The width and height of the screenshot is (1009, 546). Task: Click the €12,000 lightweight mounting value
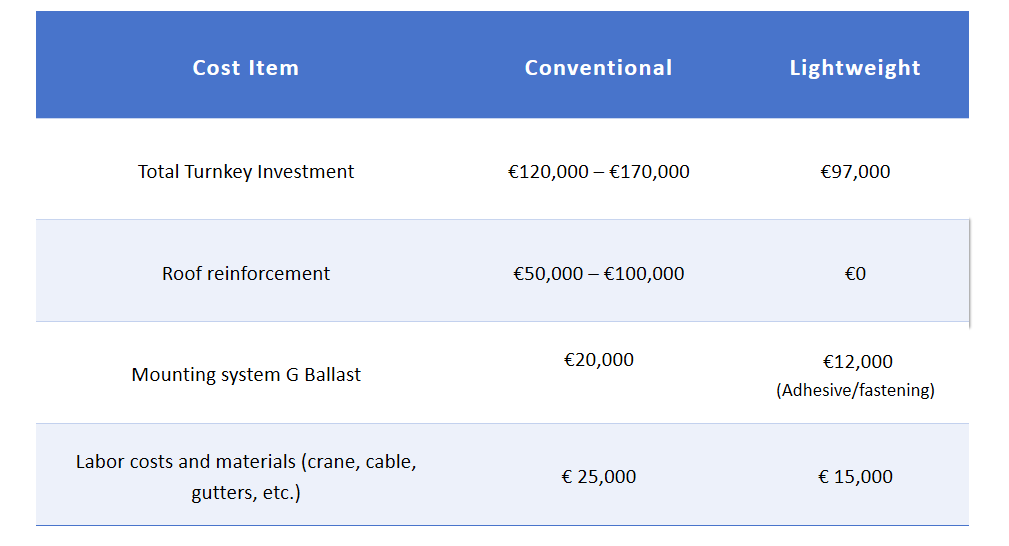click(x=857, y=361)
